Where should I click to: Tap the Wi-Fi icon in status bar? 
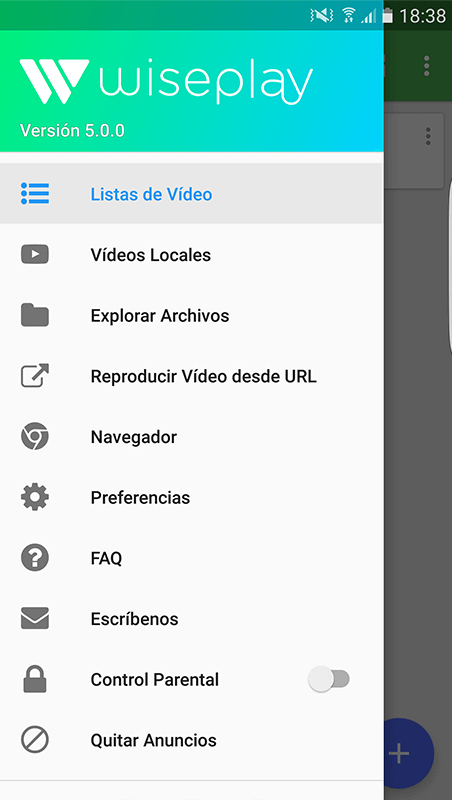[x=348, y=15]
